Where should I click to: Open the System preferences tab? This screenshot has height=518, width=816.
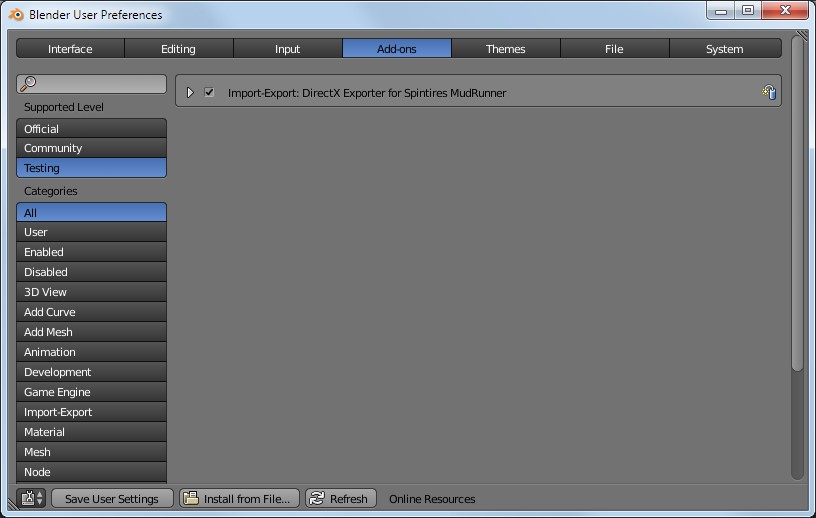tap(725, 48)
